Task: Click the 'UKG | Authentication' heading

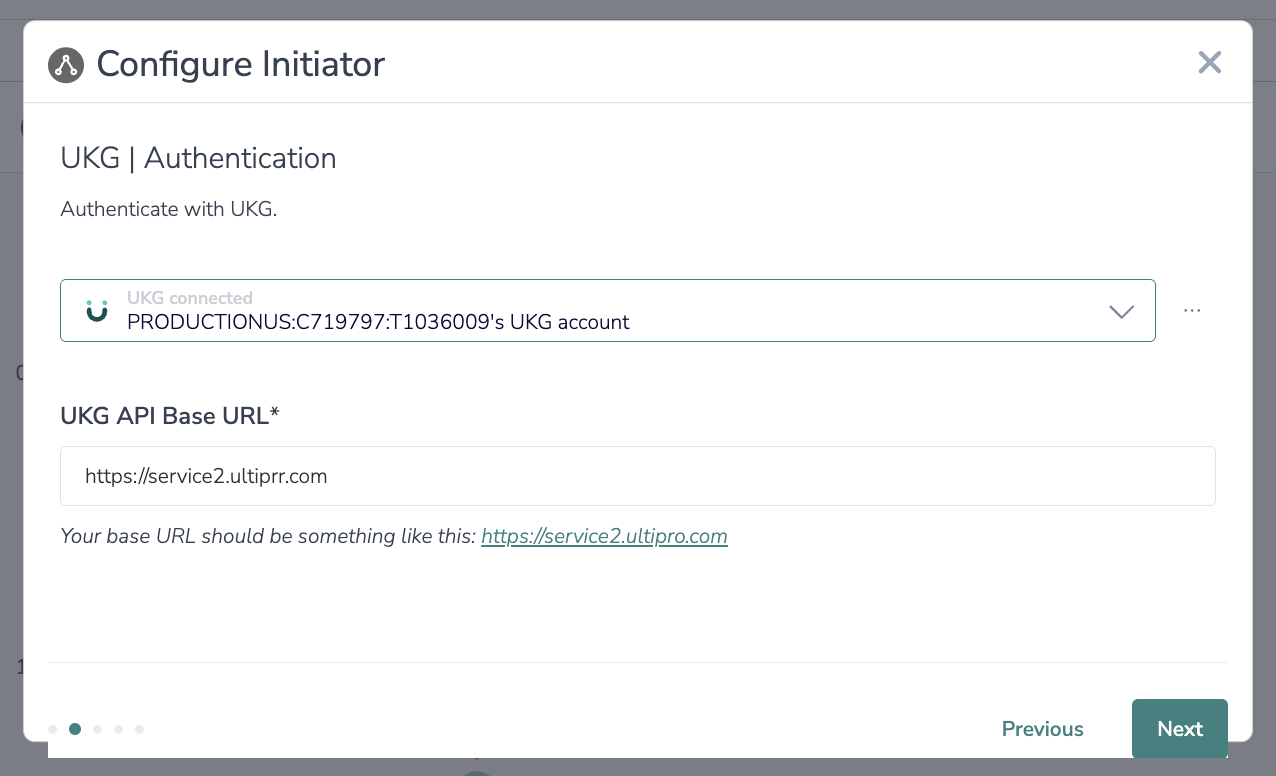Action: point(198,158)
